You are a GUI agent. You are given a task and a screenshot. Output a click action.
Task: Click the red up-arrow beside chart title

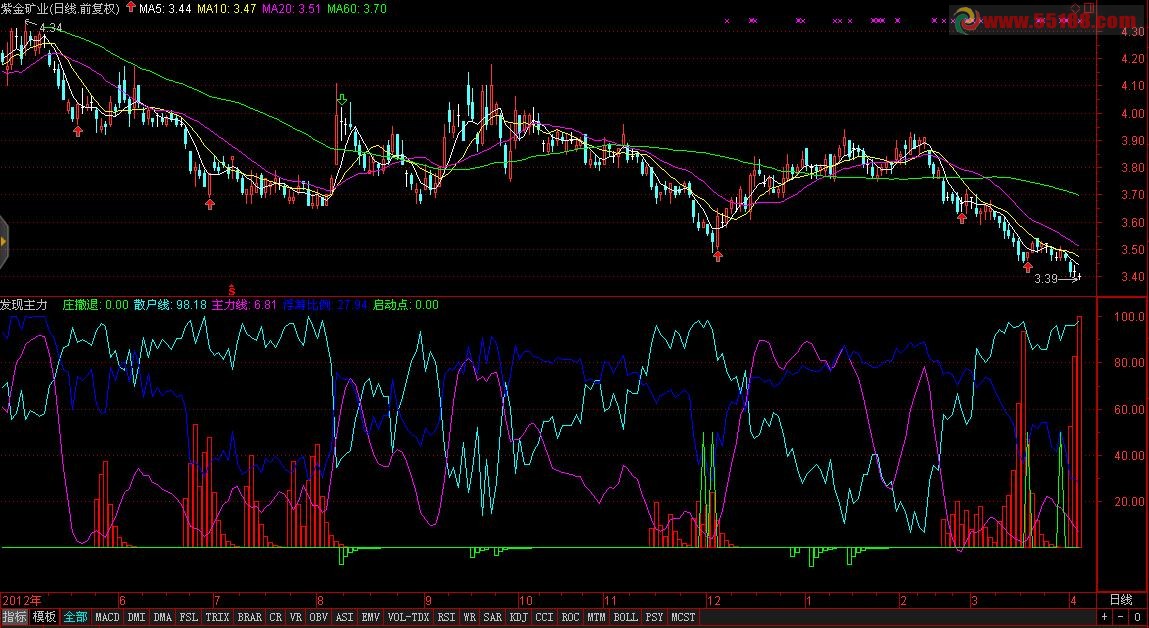click(130, 8)
